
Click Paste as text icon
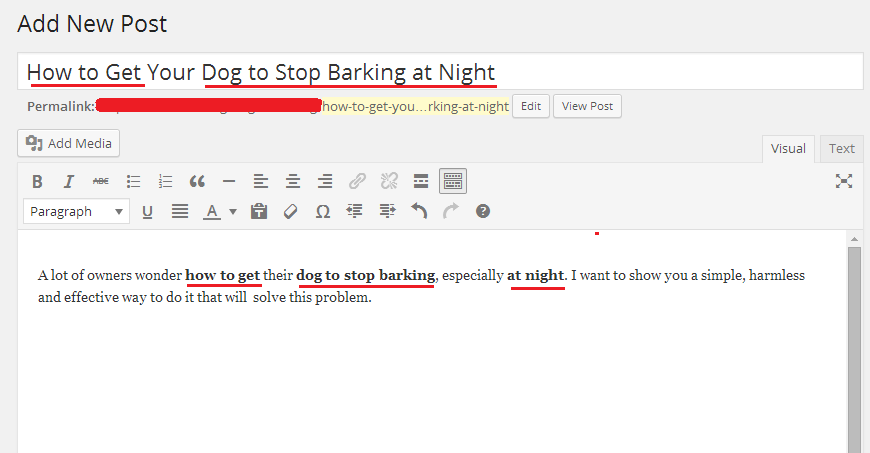click(x=259, y=212)
